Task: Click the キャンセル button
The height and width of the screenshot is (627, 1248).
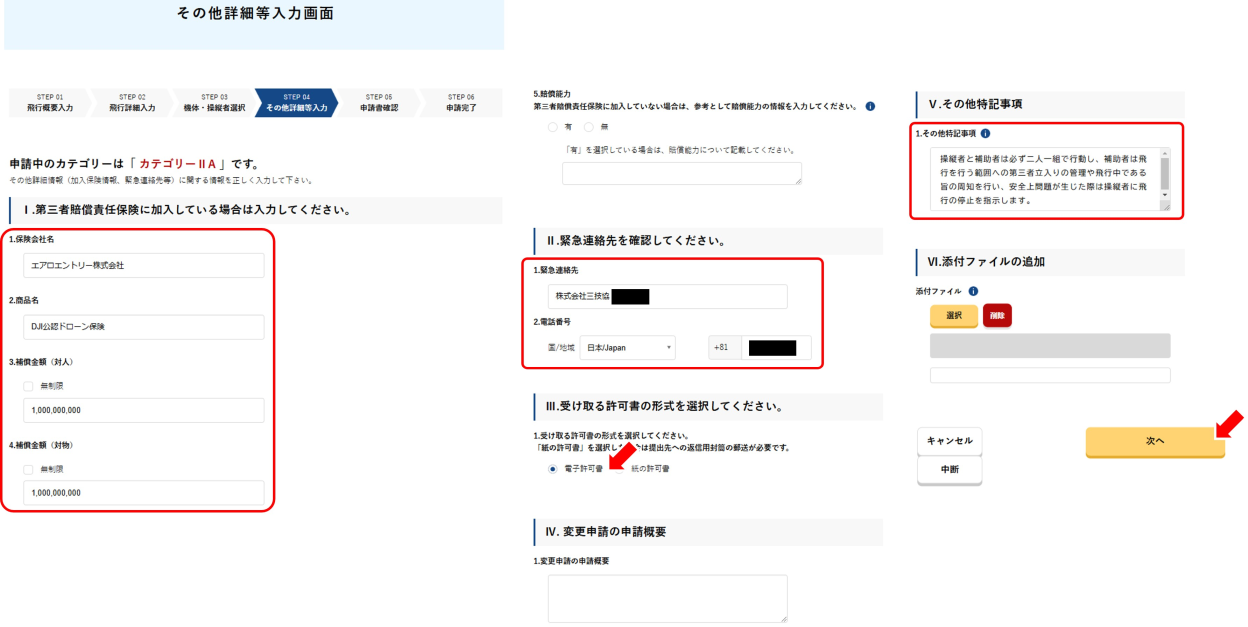Action: coord(949,441)
